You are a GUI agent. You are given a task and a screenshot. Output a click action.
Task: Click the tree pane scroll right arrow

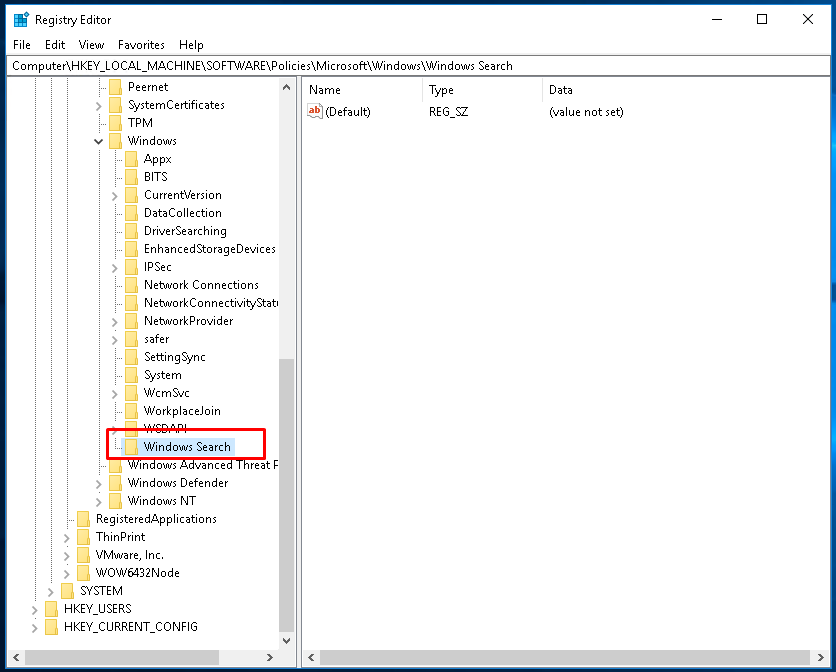(270, 657)
